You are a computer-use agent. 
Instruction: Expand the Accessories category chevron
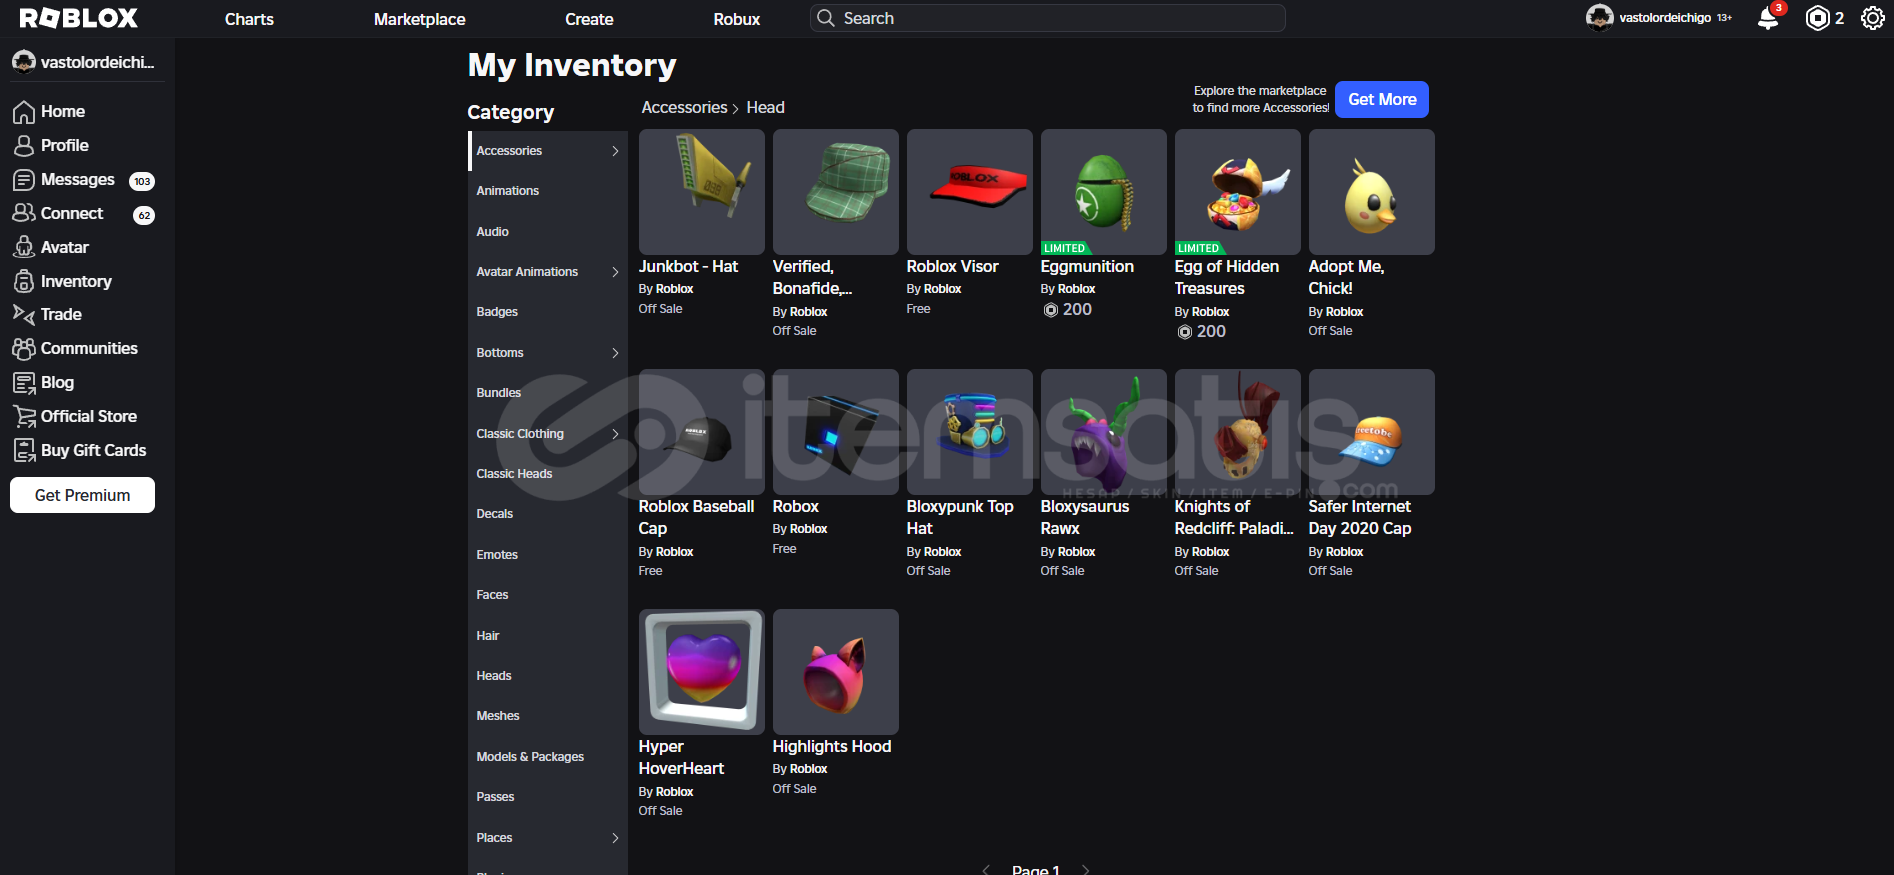(615, 151)
